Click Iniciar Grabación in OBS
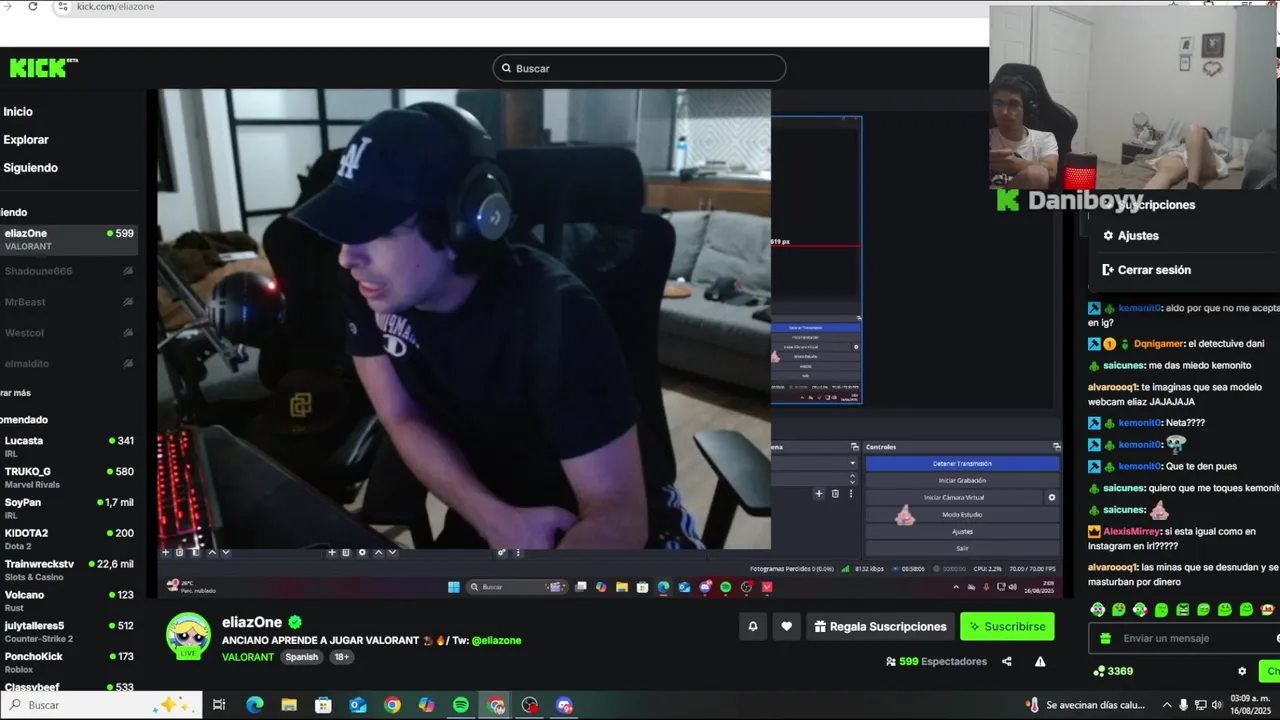1280x720 pixels. click(x=962, y=480)
